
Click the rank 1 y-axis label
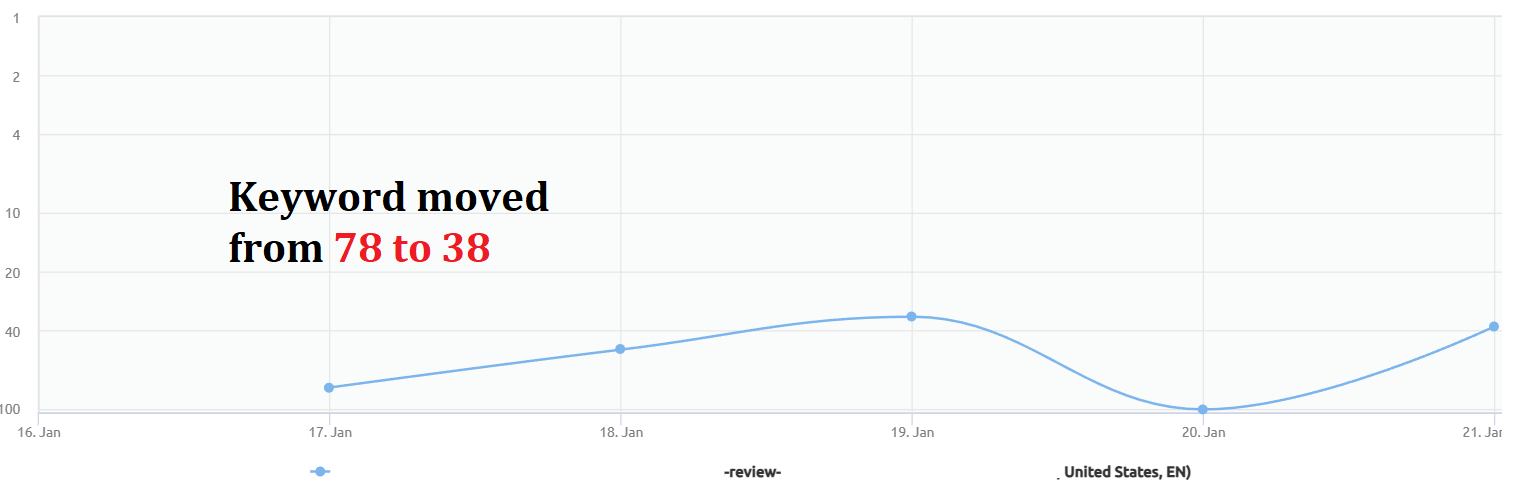pos(16,18)
